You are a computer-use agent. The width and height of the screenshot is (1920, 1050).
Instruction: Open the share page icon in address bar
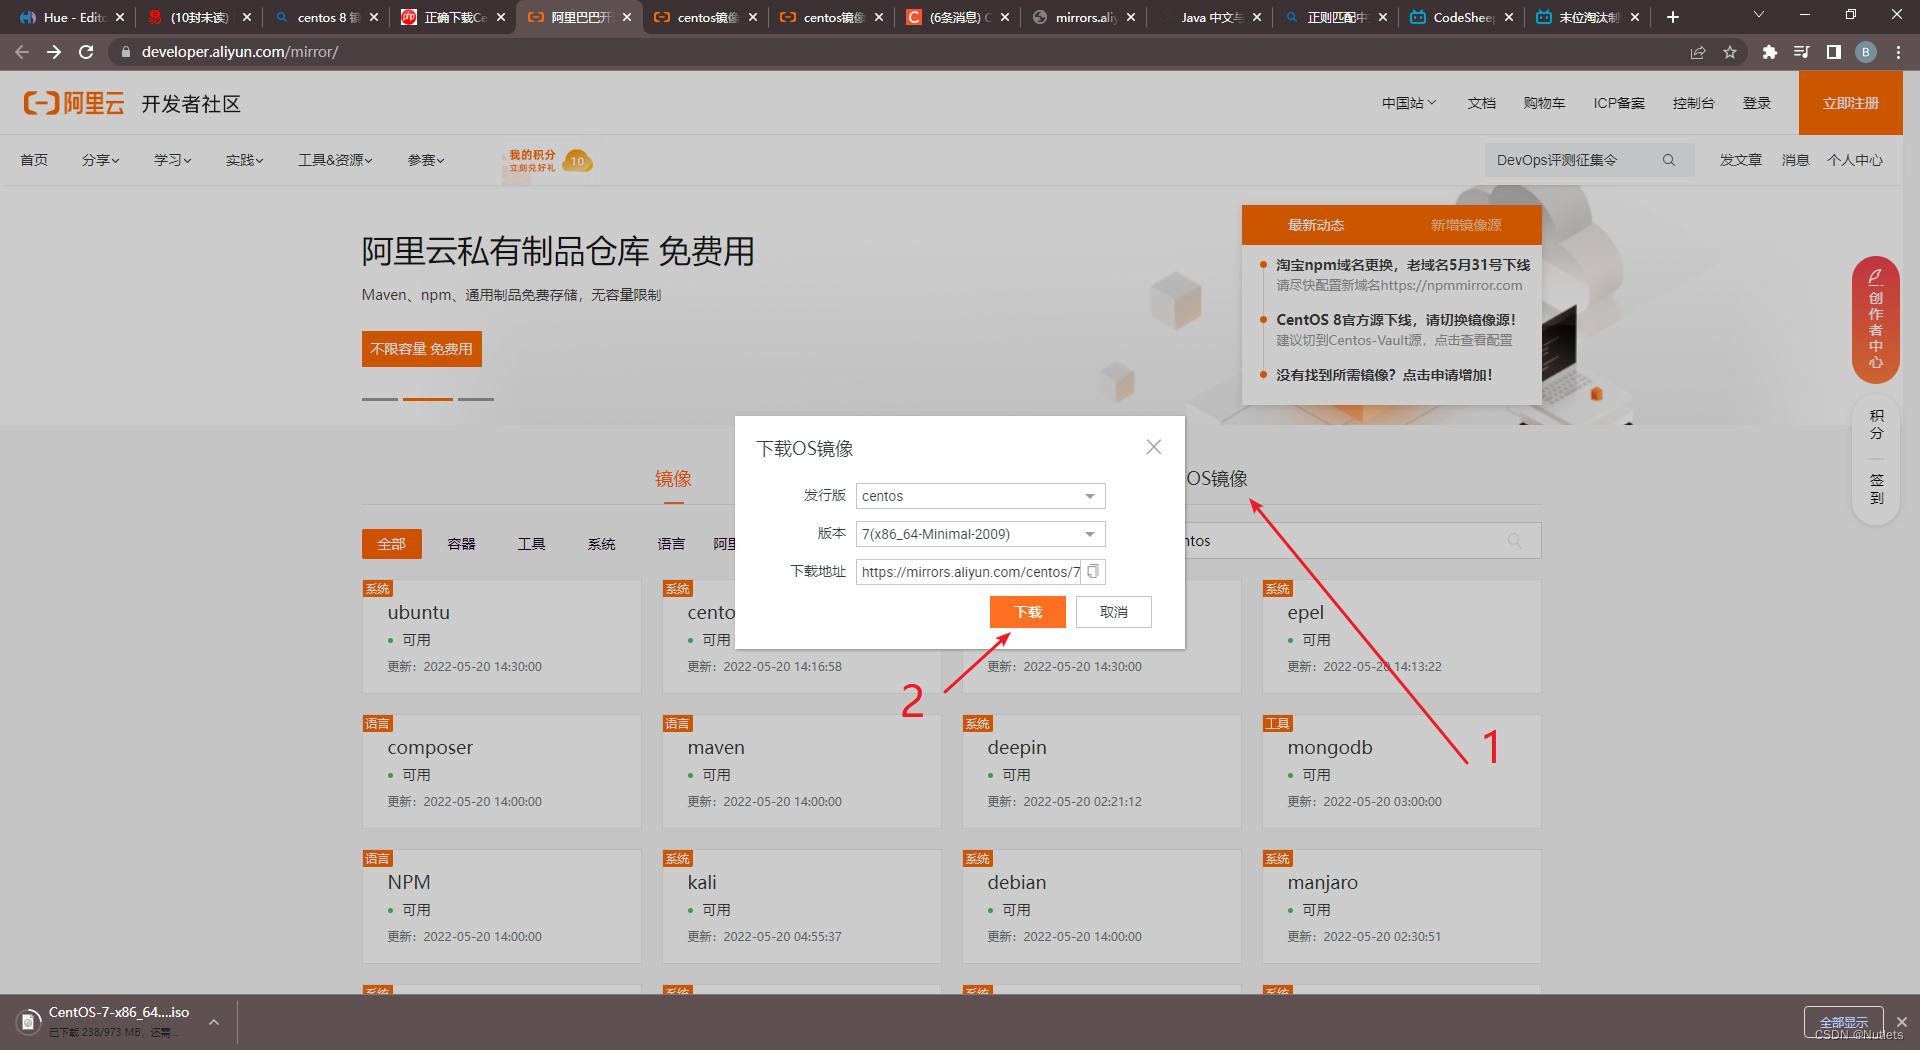click(1698, 52)
